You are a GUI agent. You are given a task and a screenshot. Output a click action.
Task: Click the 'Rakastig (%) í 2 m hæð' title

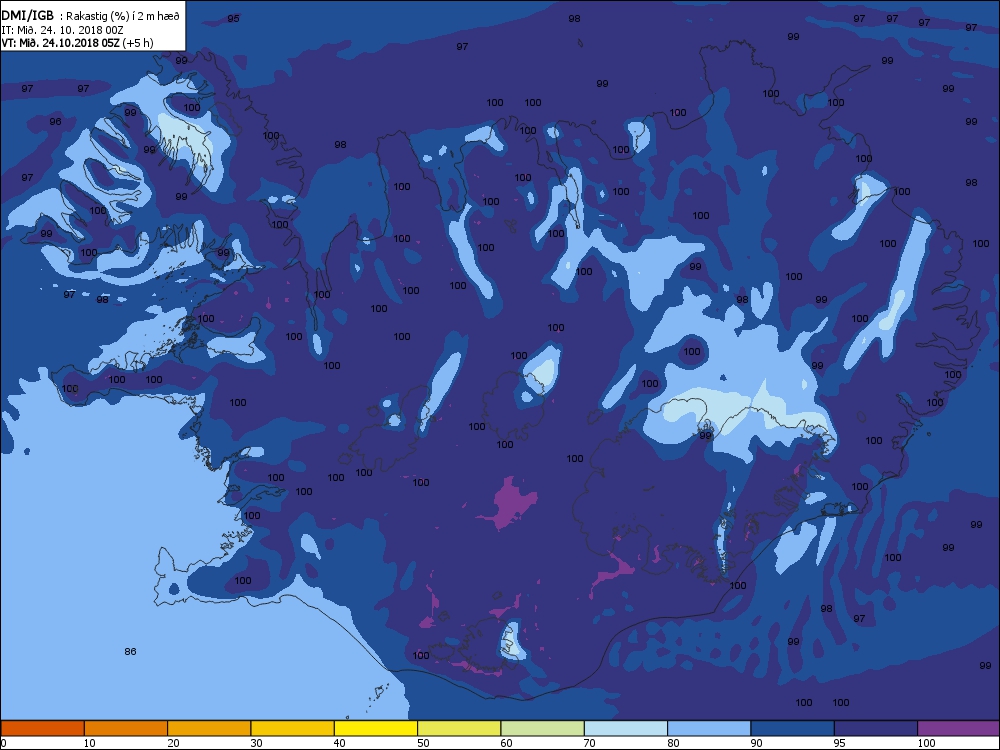(124, 17)
